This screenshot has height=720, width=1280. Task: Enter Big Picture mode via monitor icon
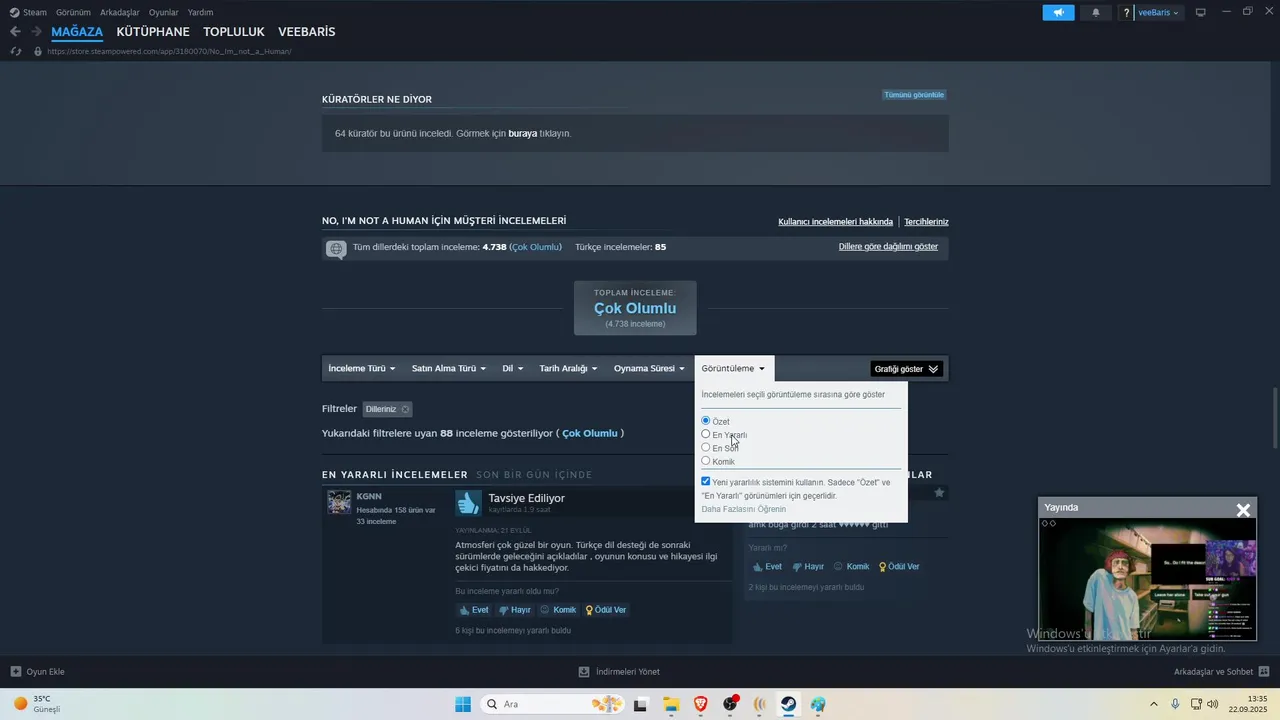point(1200,12)
